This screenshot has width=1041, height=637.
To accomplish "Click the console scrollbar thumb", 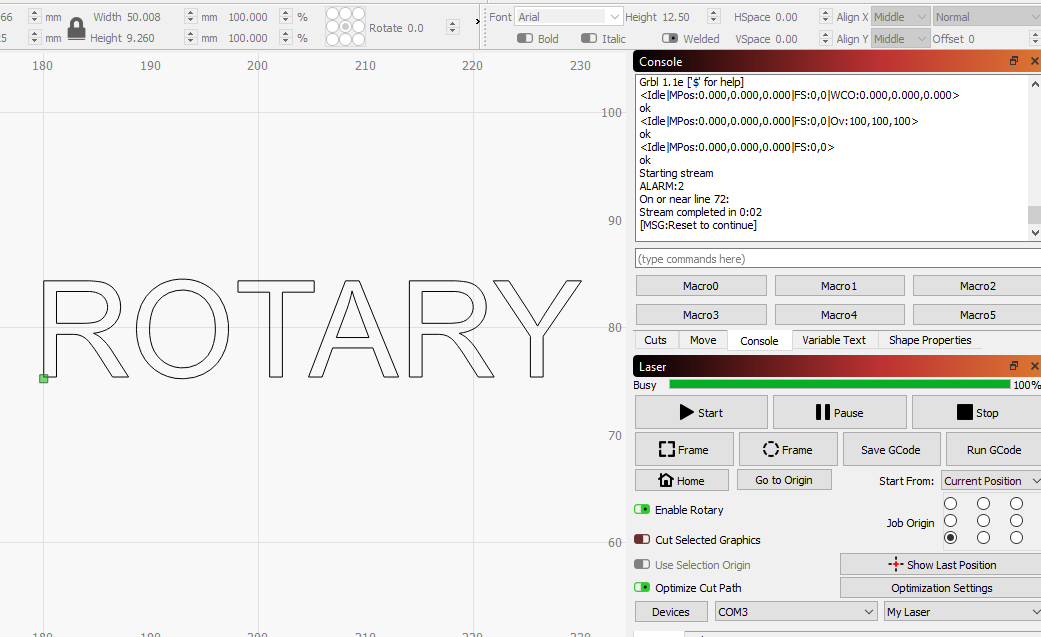I will coord(1034,215).
